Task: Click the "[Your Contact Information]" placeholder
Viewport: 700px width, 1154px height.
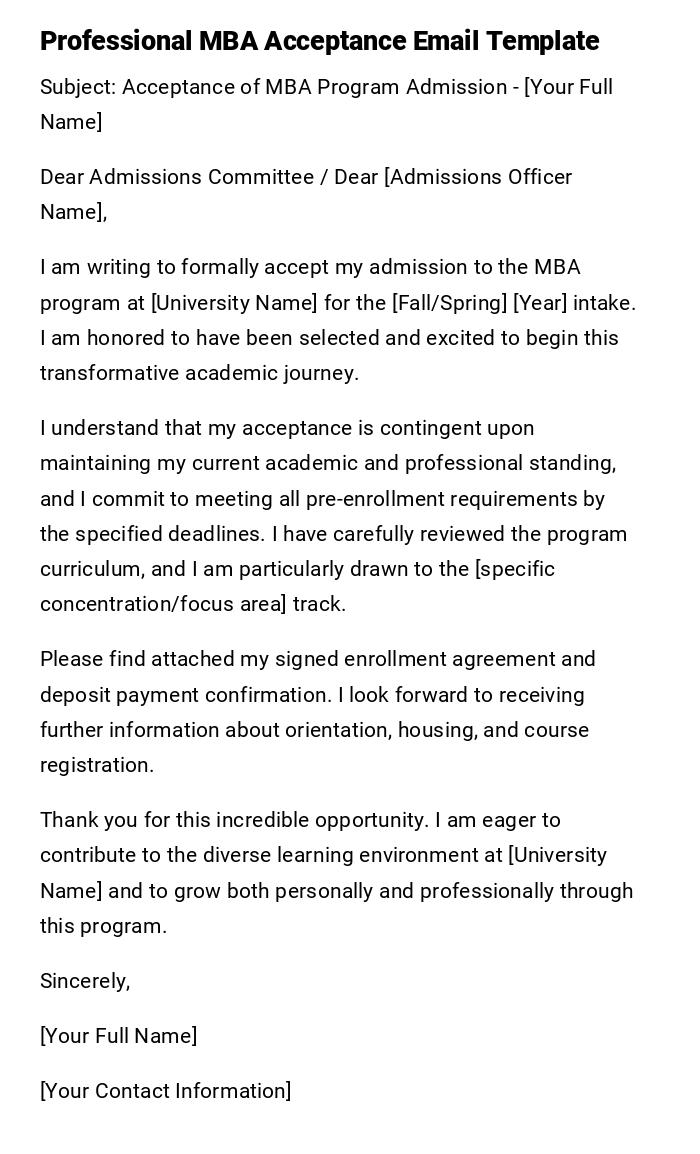Action: click(x=165, y=1091)
